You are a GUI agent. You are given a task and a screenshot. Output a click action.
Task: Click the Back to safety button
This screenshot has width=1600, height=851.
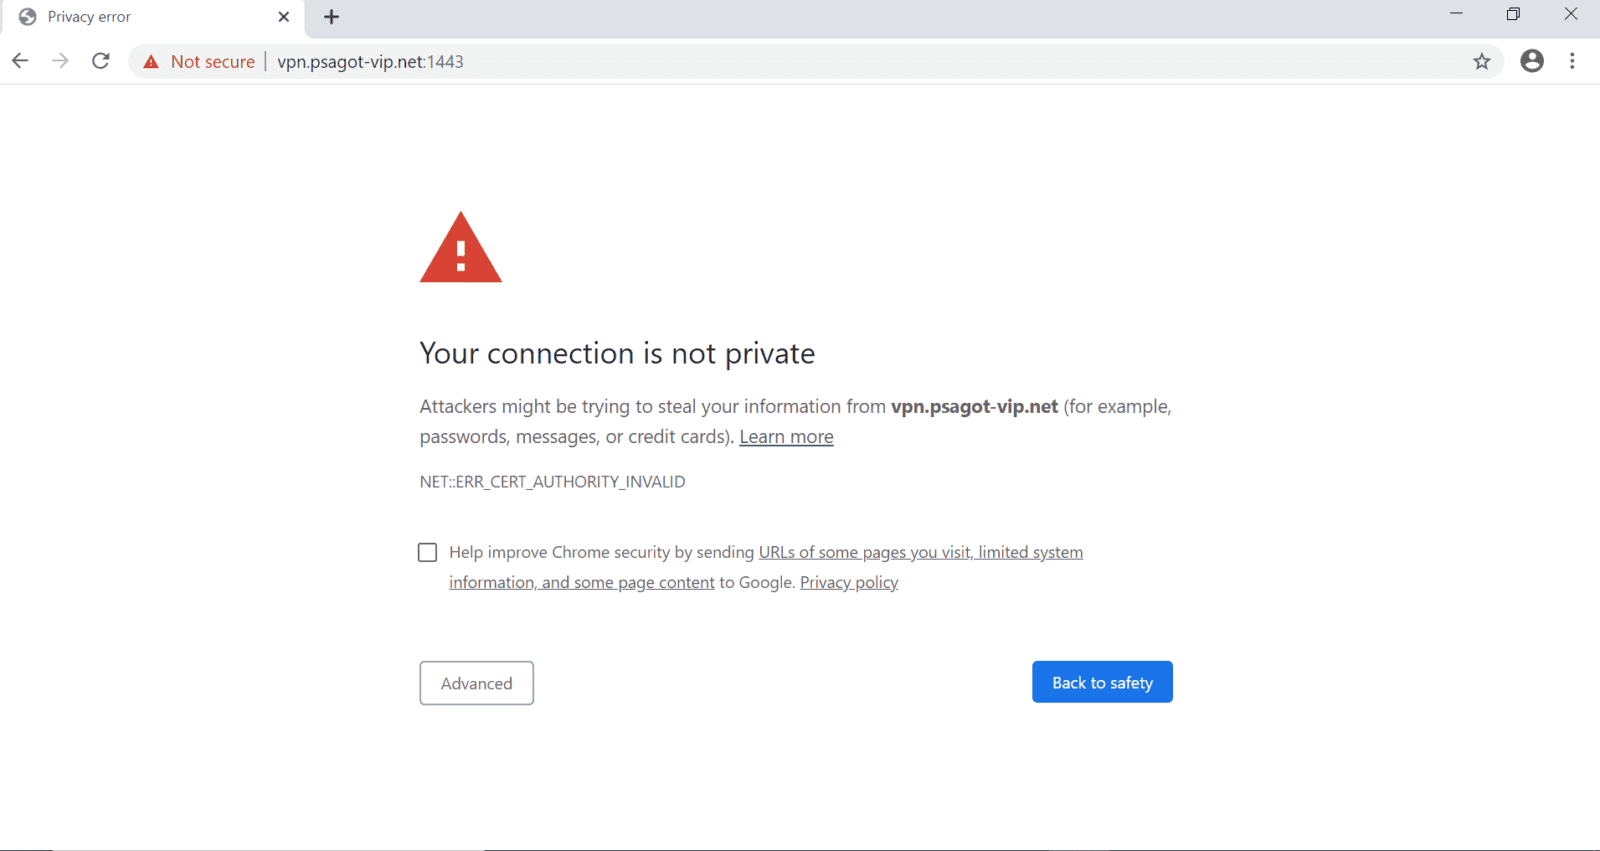point(1102,682)
